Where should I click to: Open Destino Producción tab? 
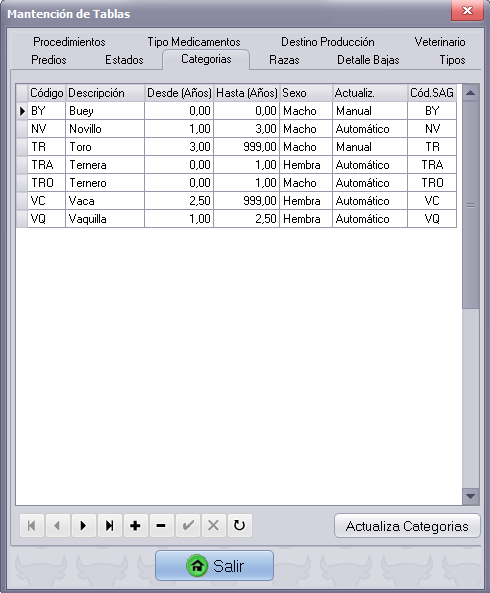tap(328, 42)
